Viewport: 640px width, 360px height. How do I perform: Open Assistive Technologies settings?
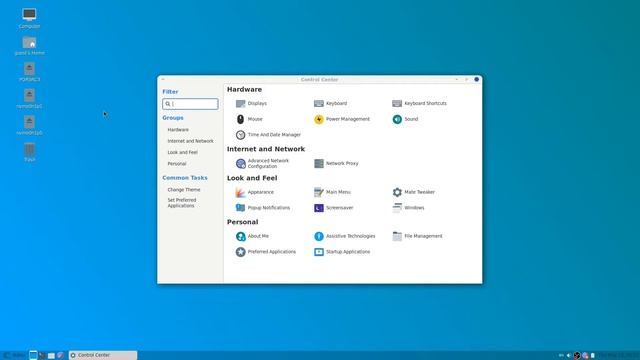tap(344, 236)
